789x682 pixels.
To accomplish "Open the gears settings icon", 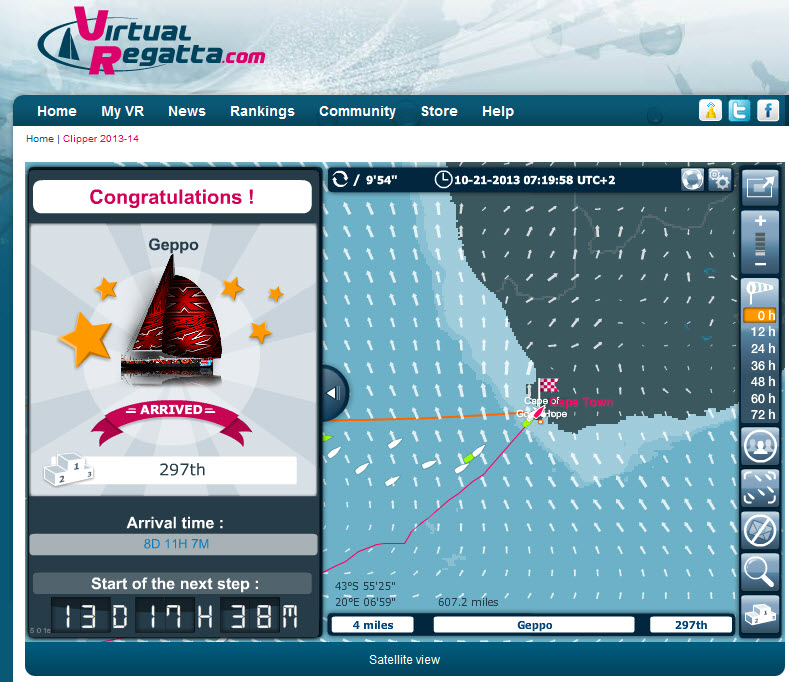I will pyautogui.click(x=720, y=179).
